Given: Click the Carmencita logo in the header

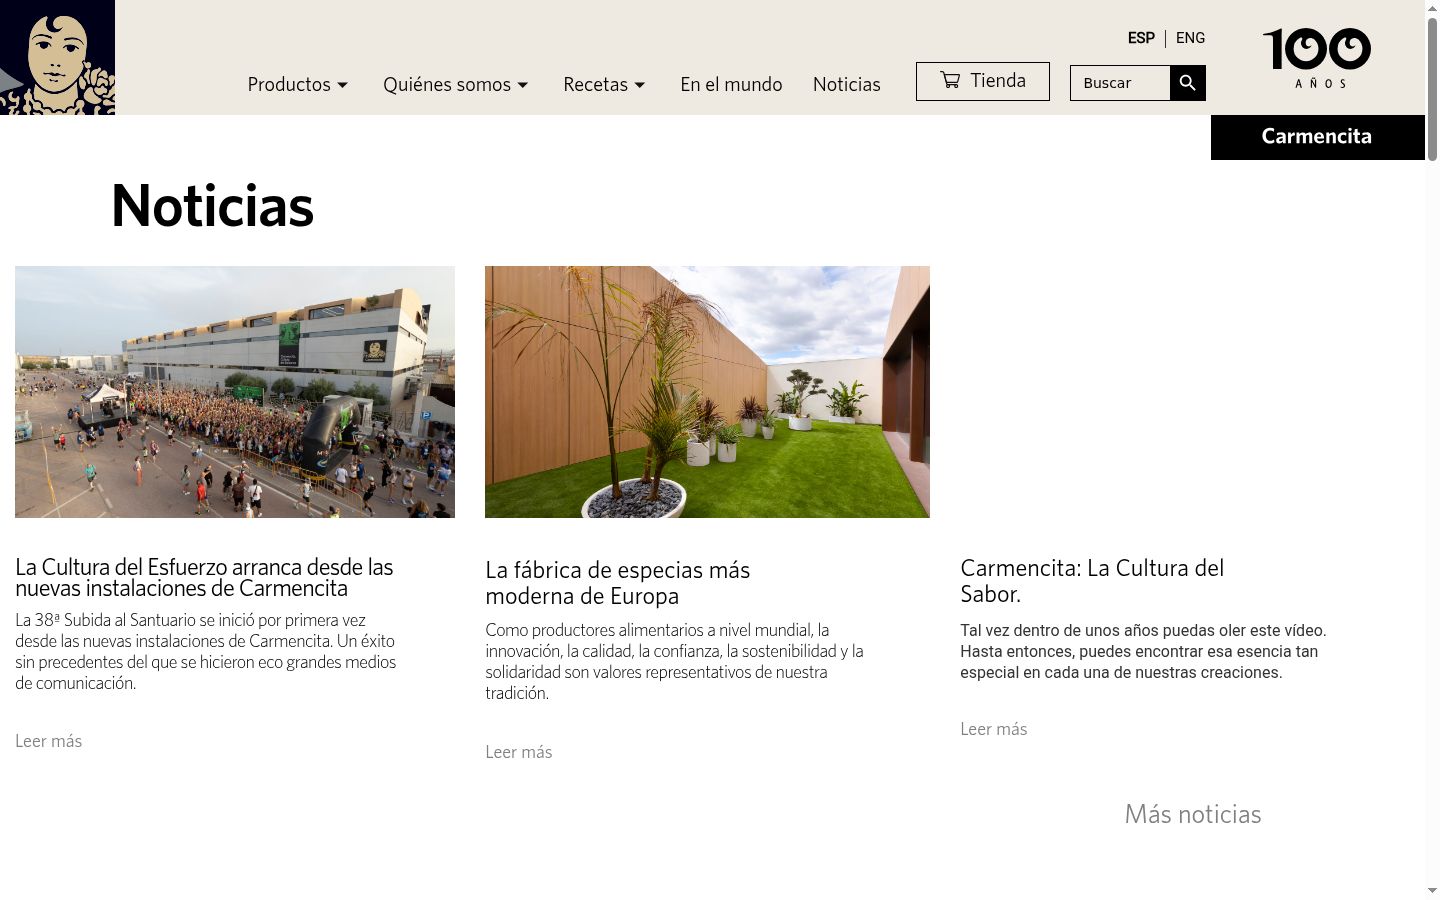Looking at the screenshot, I should [57, 57].
